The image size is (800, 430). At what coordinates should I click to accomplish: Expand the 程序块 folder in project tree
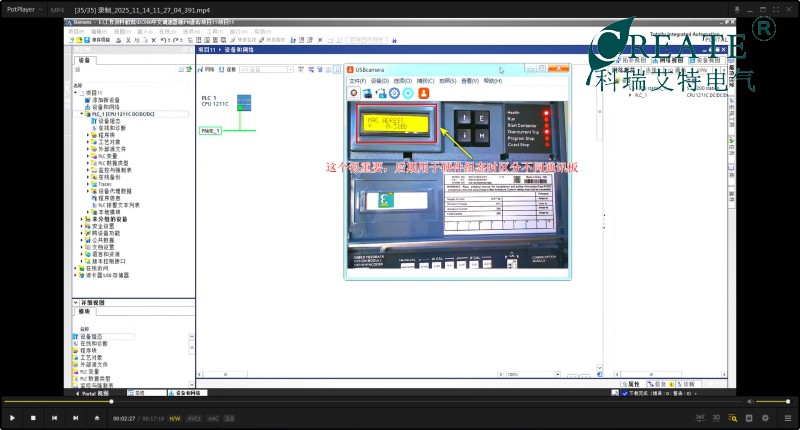[88, 134]
